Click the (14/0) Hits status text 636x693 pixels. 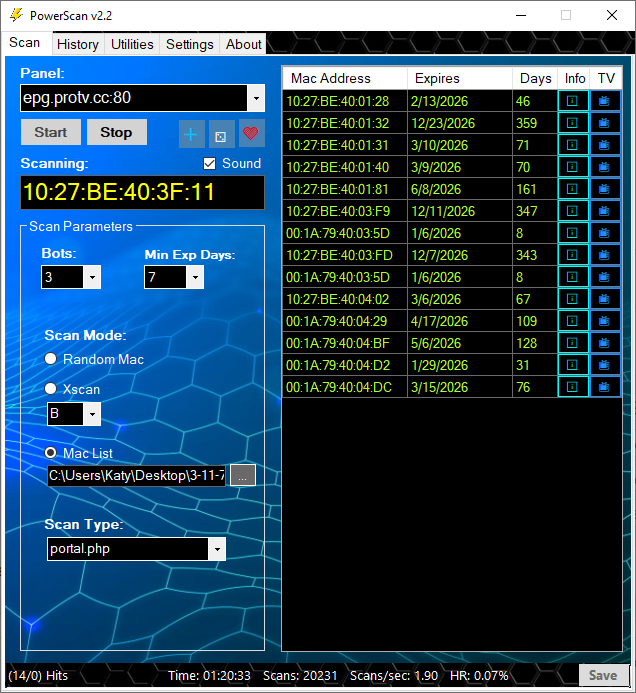(x=38, y=676)
